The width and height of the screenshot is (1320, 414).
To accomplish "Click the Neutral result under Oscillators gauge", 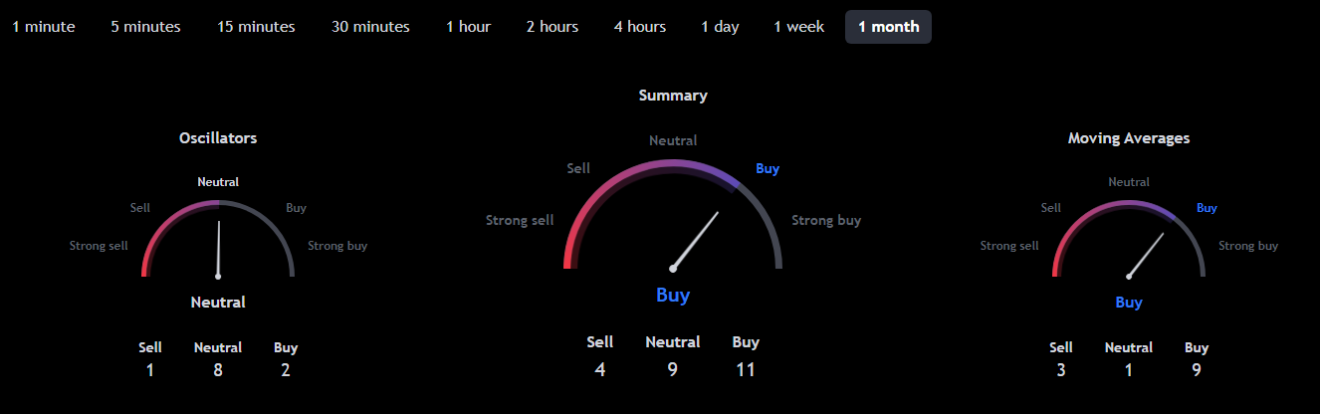I will [x=218, y=301].
